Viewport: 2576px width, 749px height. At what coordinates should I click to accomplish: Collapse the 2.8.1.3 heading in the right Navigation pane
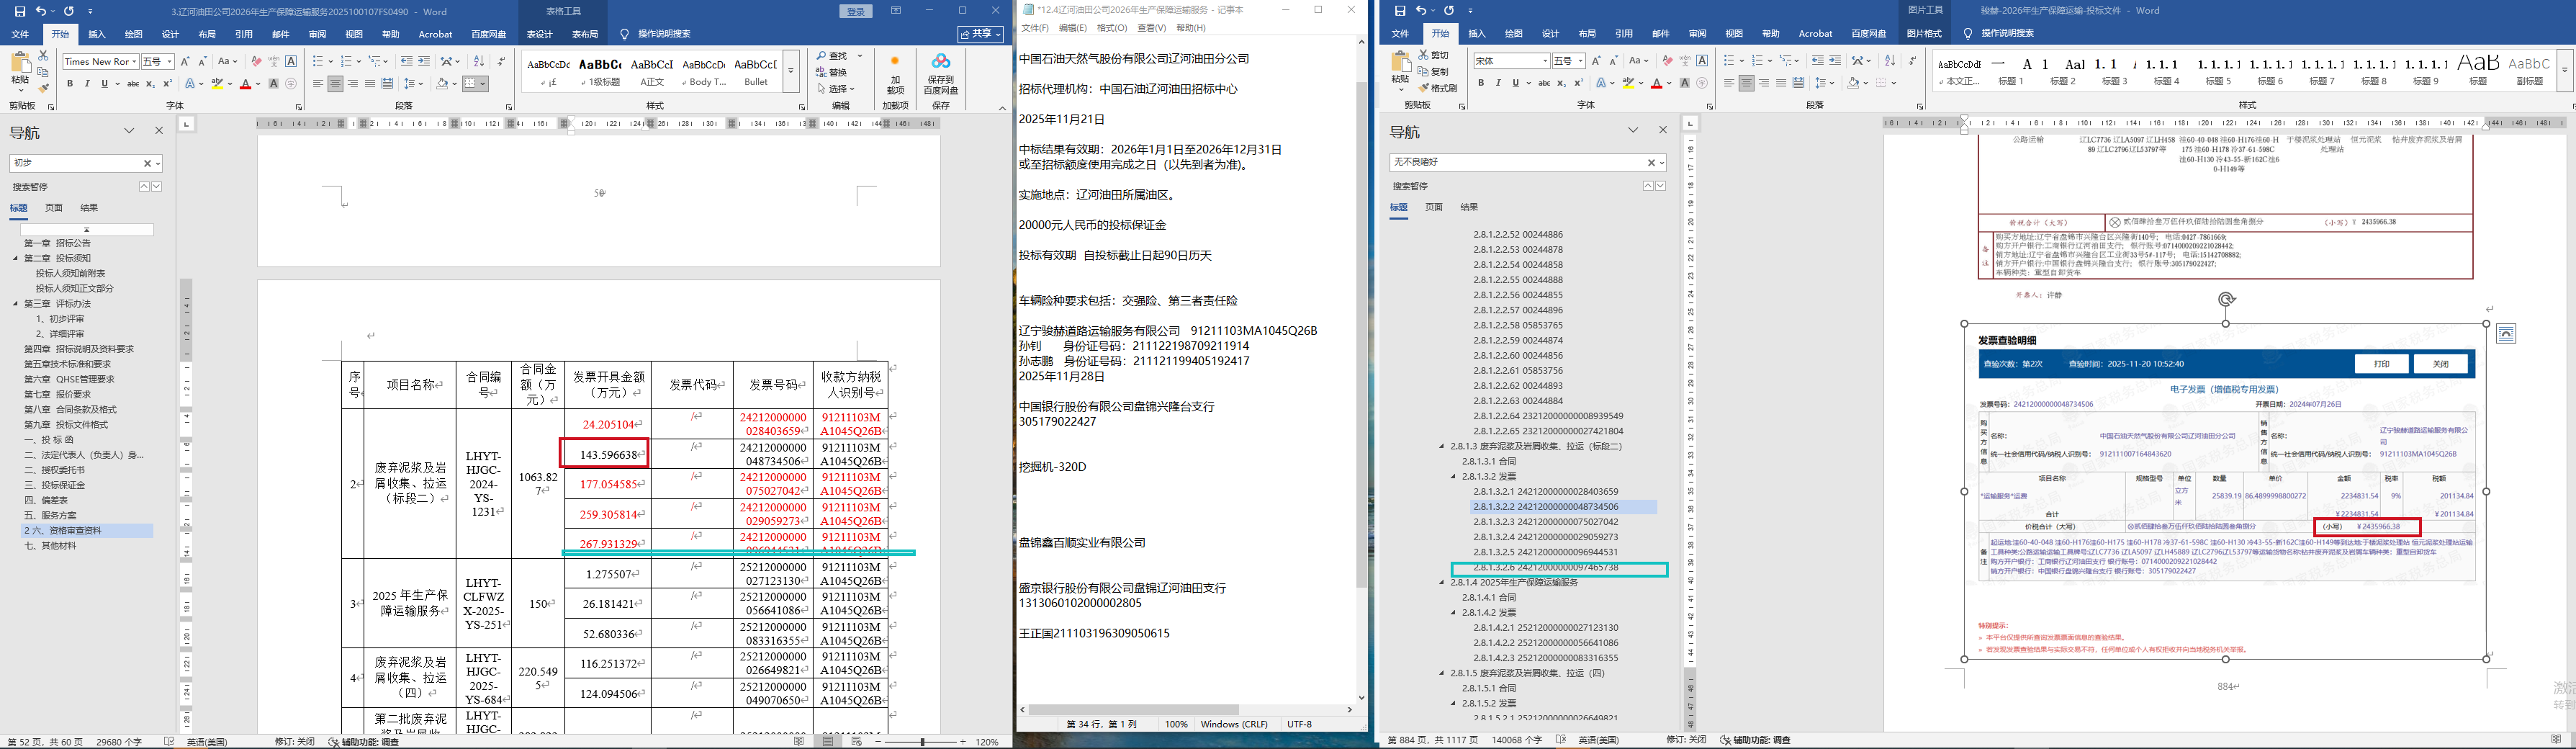coord(1442,446)
